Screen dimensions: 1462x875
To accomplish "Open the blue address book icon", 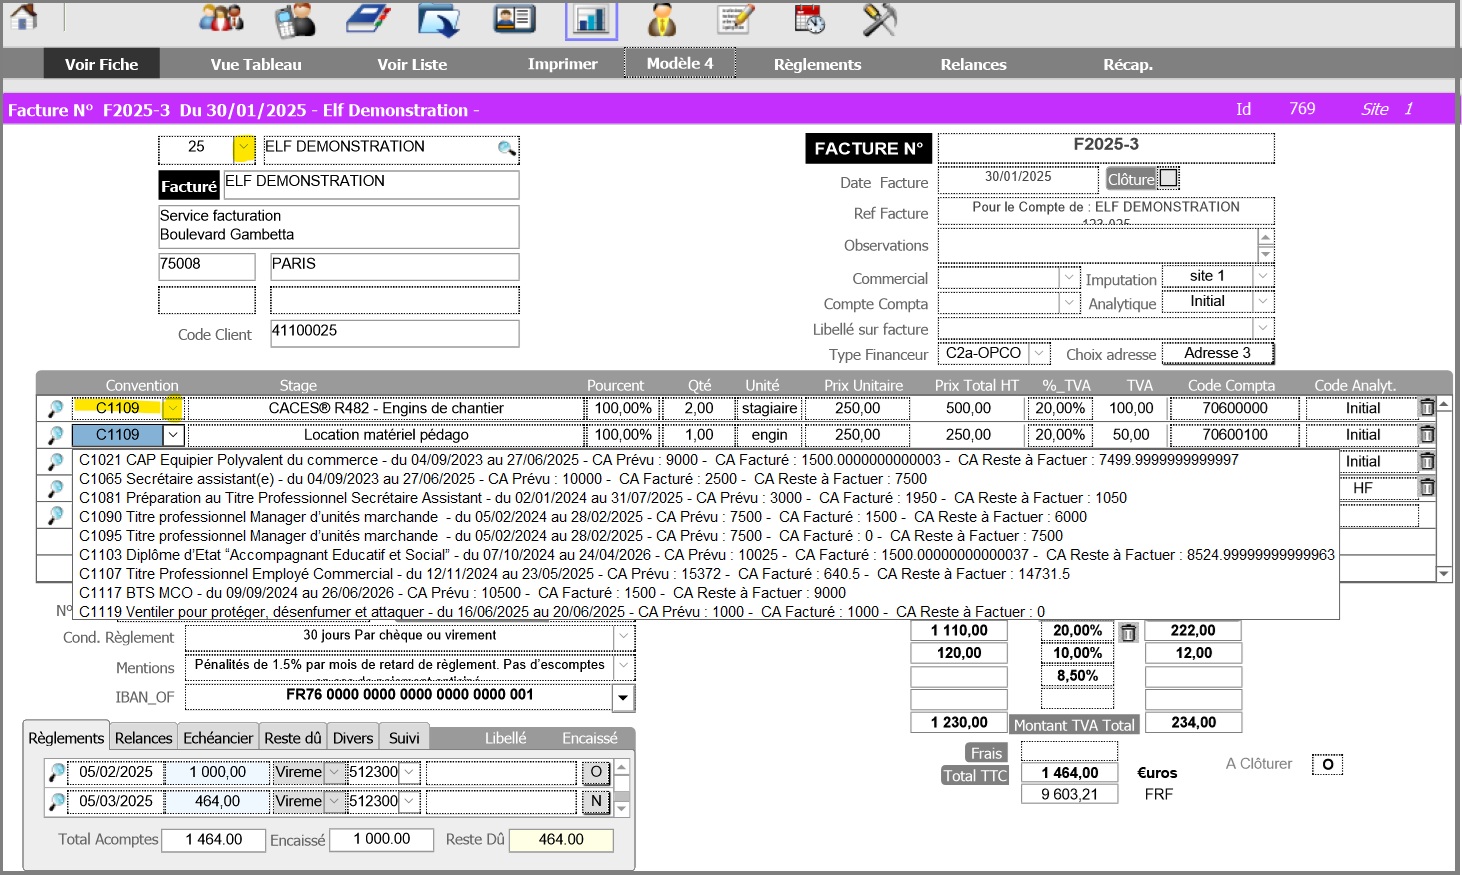I will pyautogui.click(x=368, y=18).
